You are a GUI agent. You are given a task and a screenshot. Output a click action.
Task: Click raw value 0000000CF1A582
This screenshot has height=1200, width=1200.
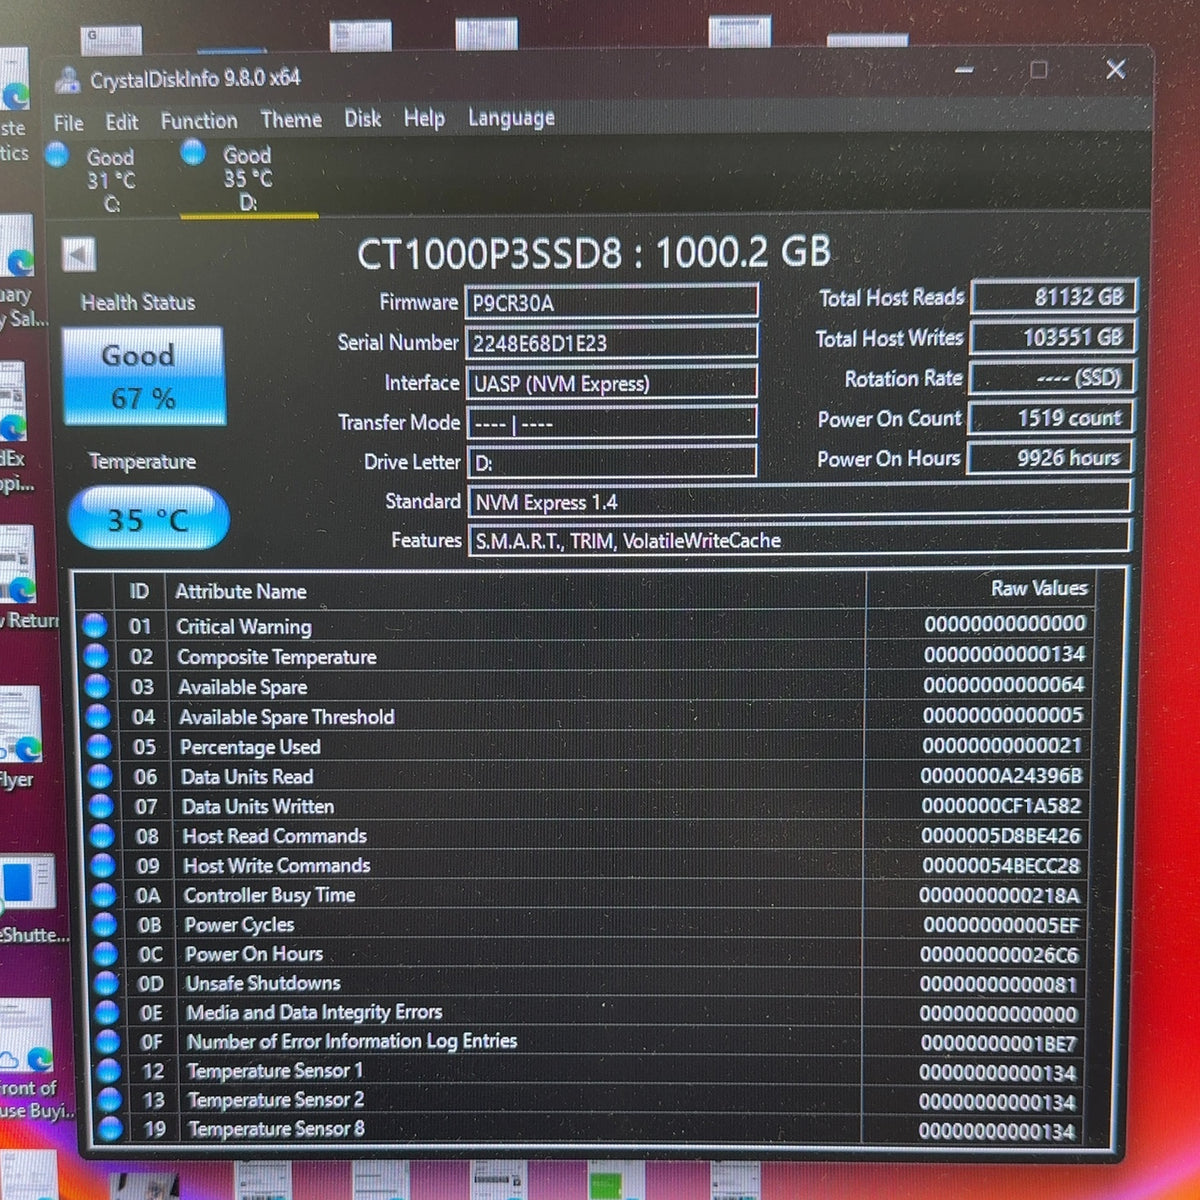pos(1001,805)
